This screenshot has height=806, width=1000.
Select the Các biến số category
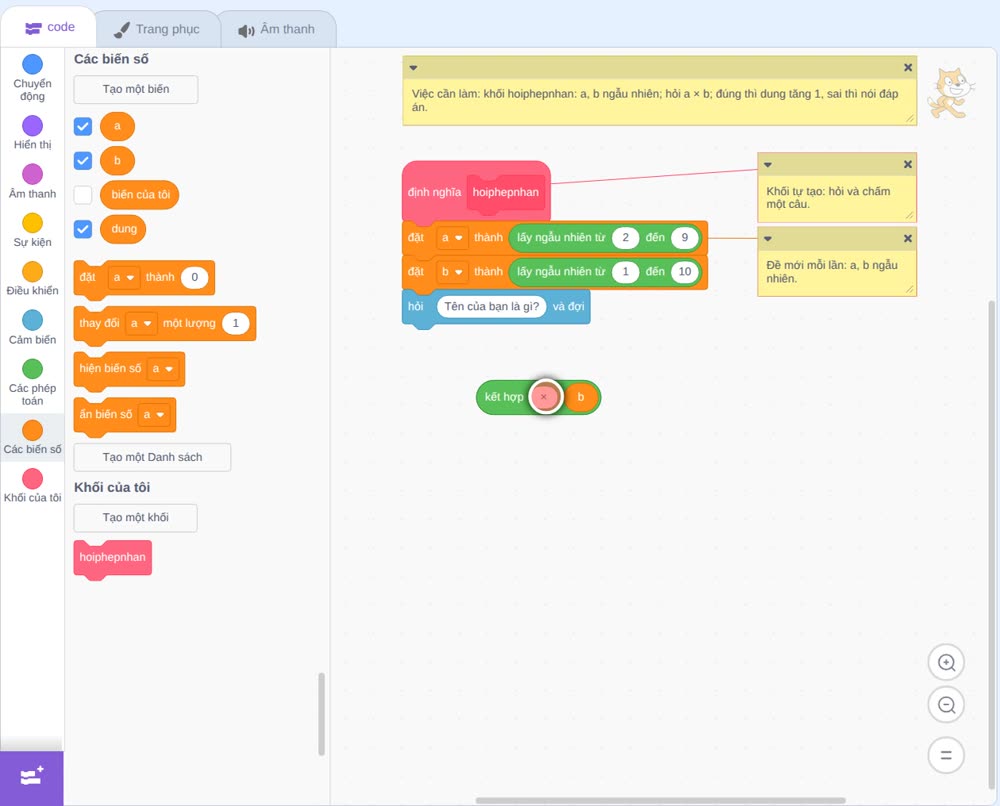point(33,437)
